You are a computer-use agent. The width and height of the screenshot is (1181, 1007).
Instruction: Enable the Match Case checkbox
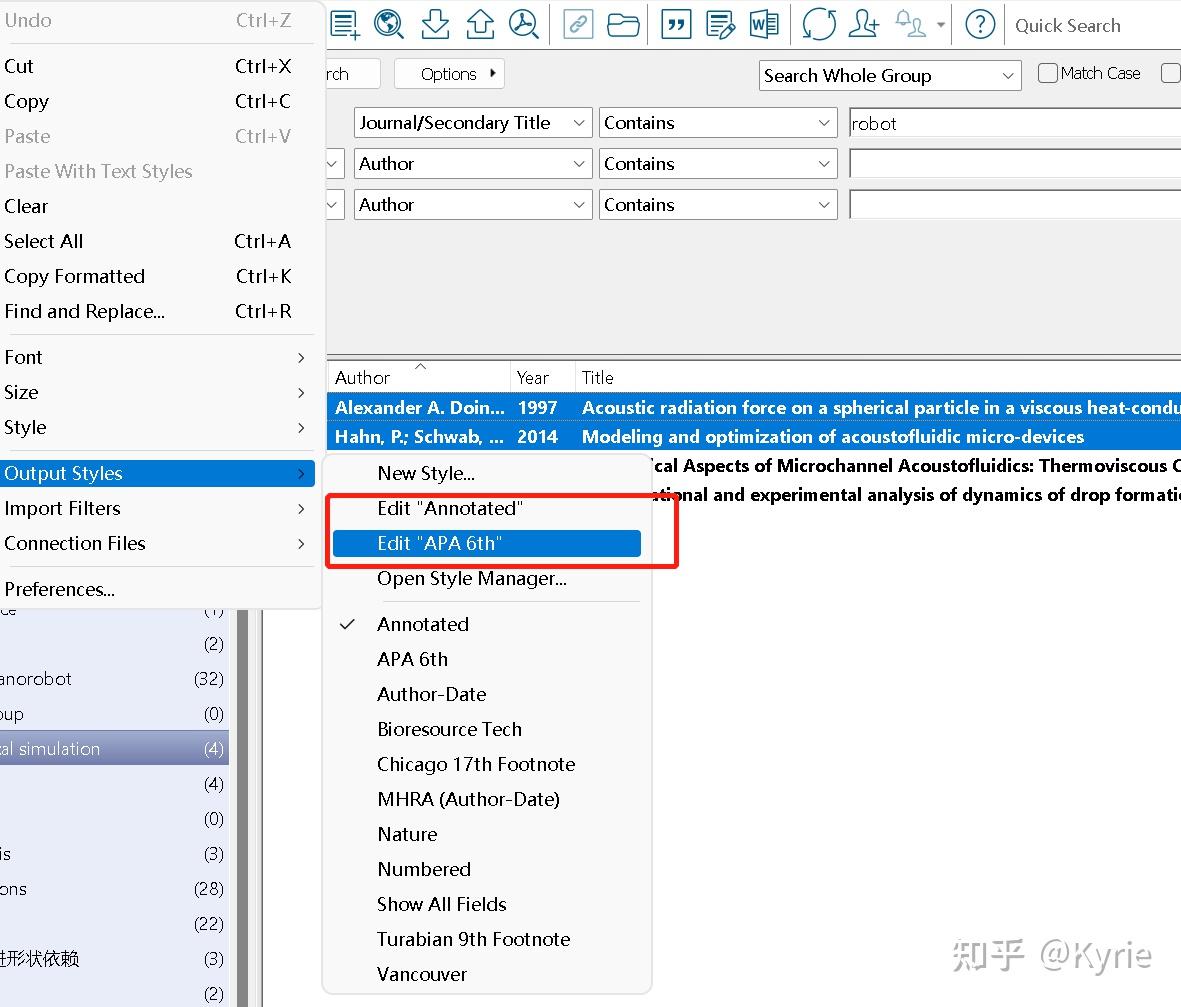click(x=1048, y=73)
